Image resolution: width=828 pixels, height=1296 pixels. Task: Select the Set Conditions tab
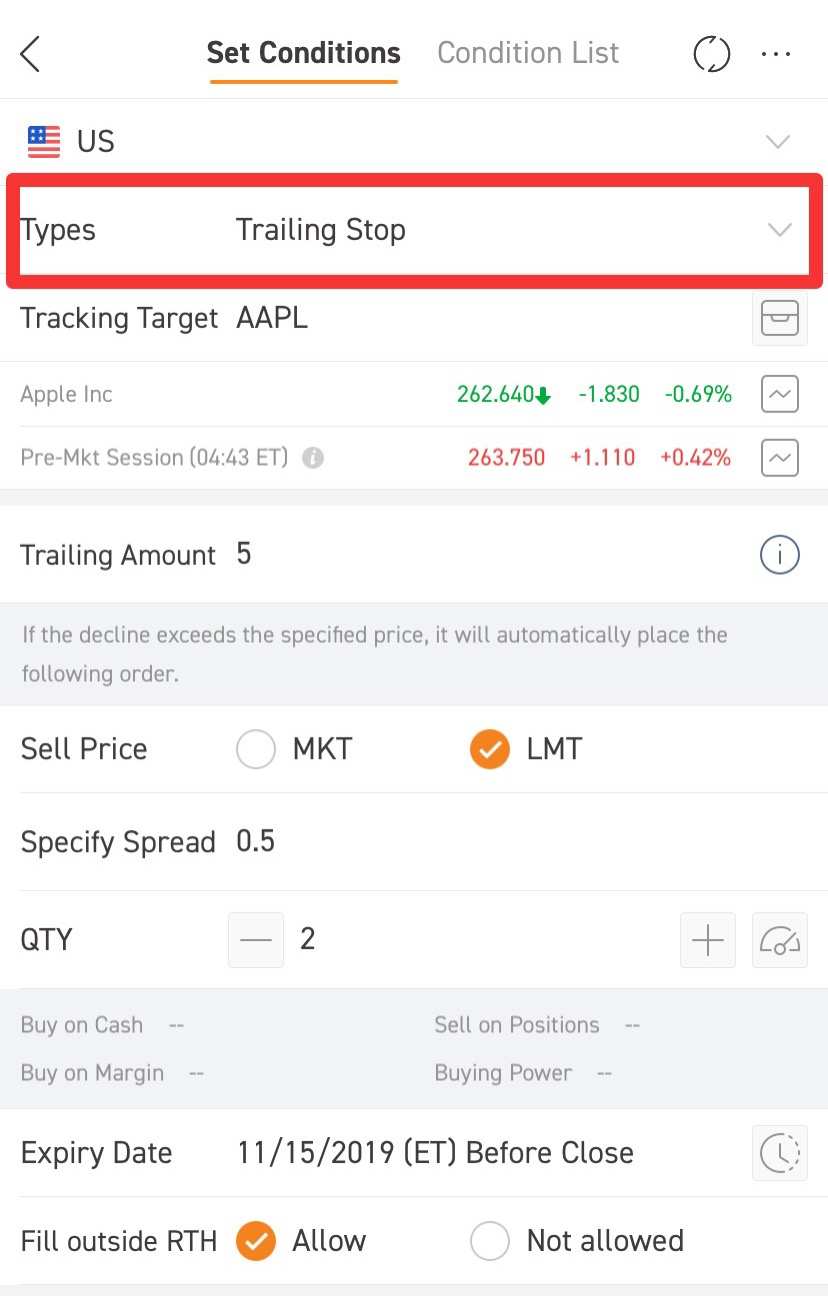(x=303, y=53)
